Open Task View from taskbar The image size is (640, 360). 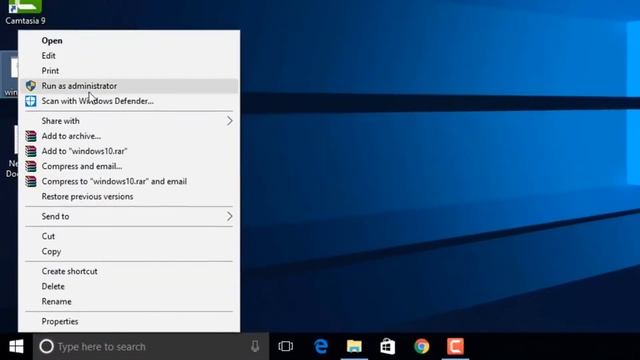[x=286, y=347]
